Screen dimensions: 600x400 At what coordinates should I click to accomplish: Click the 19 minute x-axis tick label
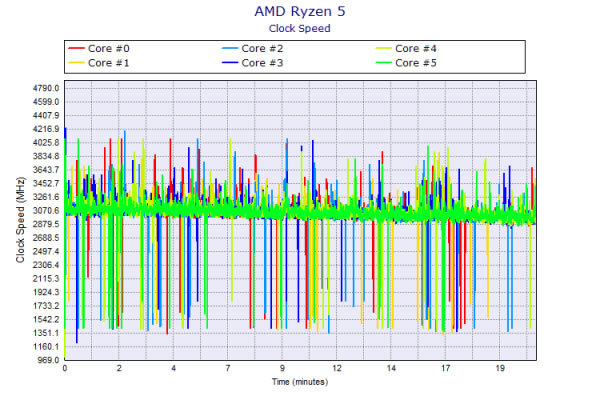[x=500, y=368]
